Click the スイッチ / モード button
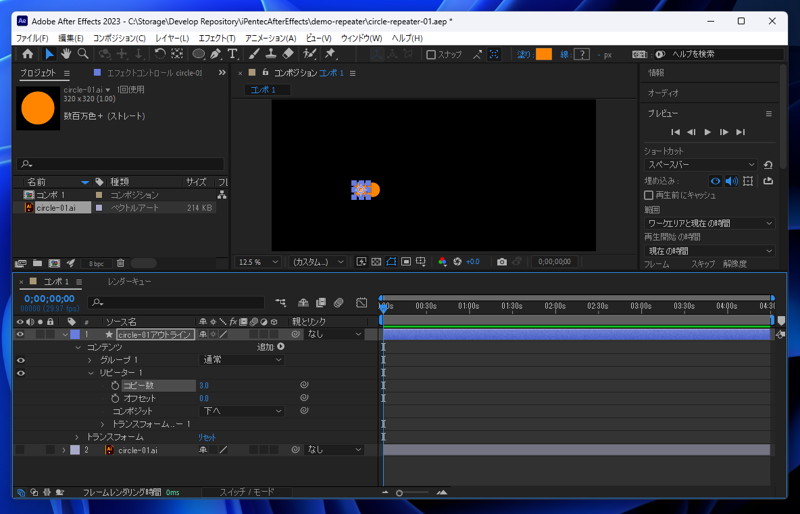The width and height of the screenshot is (800, 514). (x=247, y=493)
